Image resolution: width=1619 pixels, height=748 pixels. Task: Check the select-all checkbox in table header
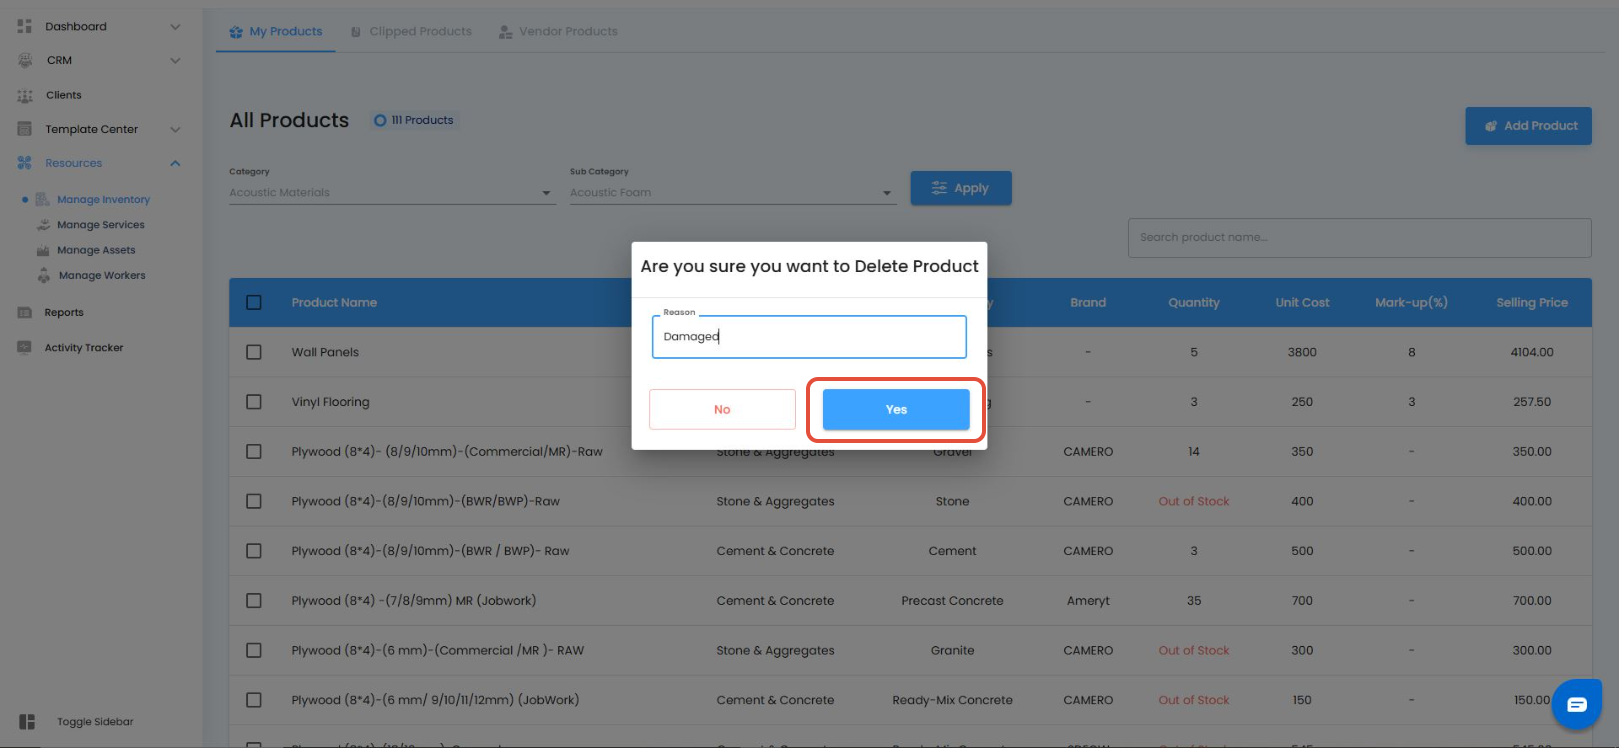(254, 303)
